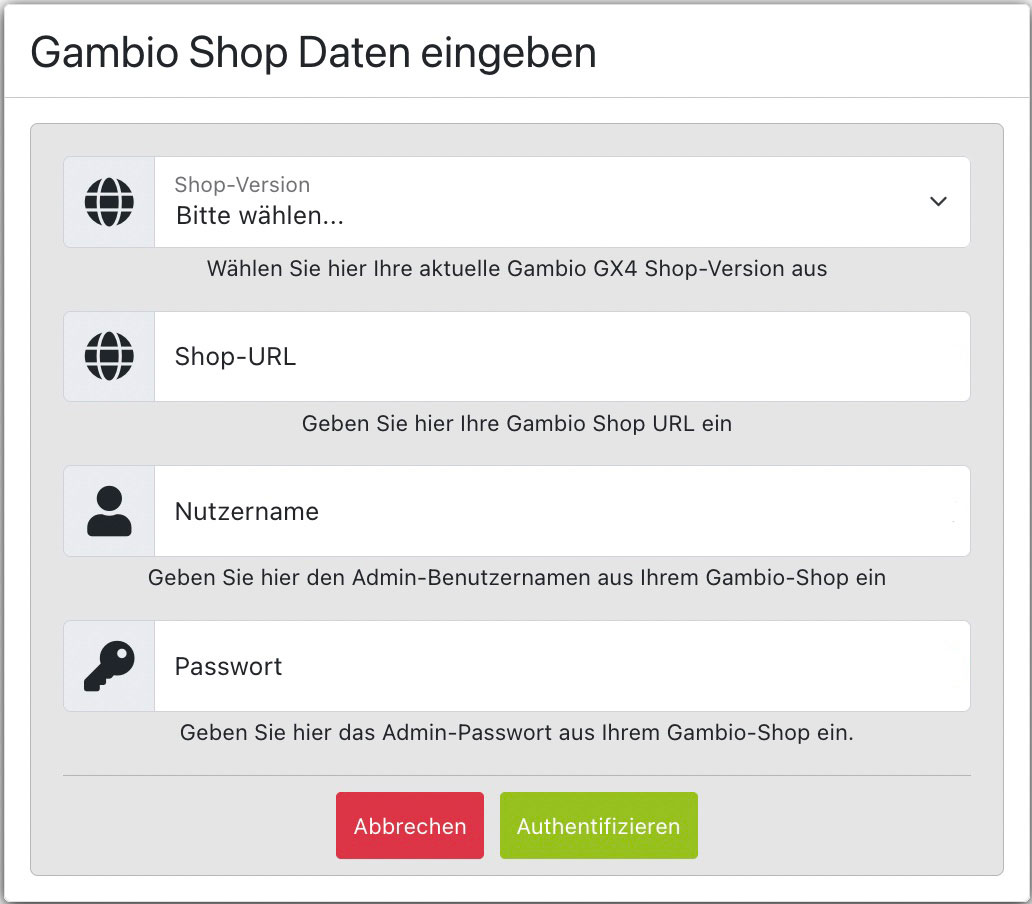Click the globe icon beside Shop-Version
Viewport: 1032px width, 904px height.
(109, 202)
